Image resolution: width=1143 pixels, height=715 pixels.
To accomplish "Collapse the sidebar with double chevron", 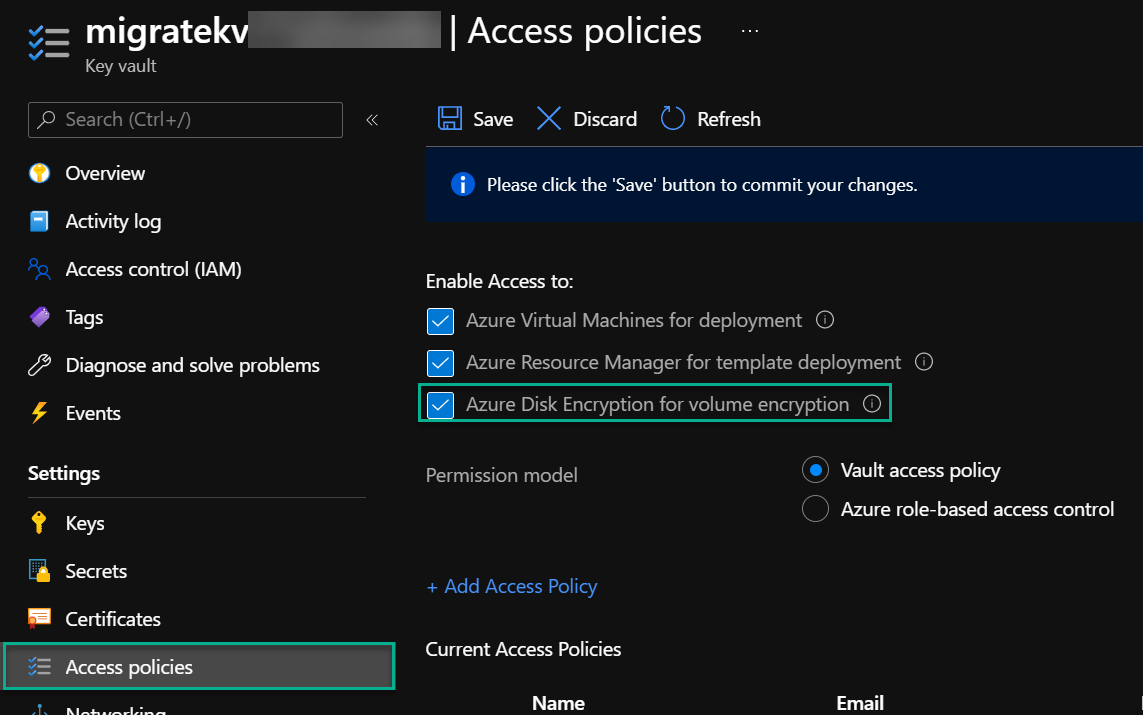I will (x=372, y=120).
